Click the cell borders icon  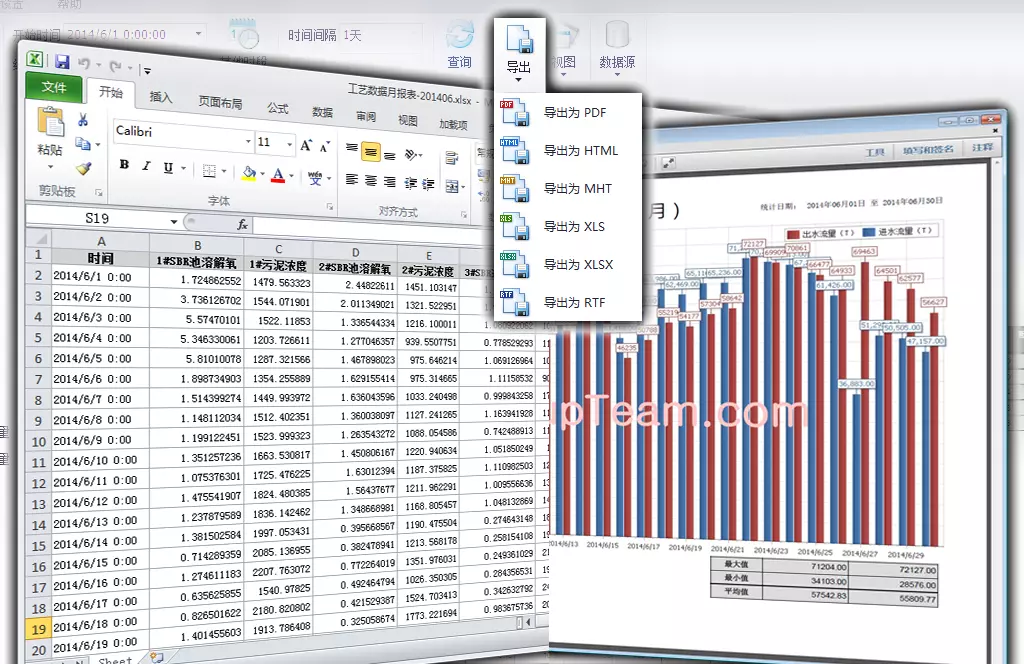pyautogui.click(x=209, y=171)
